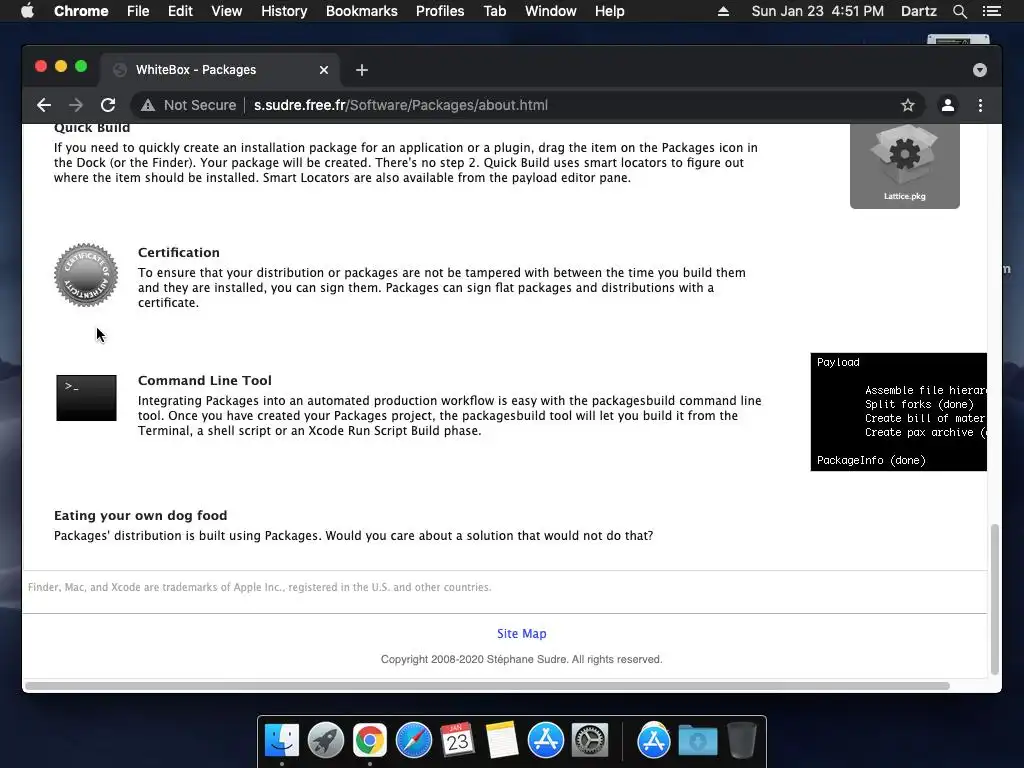Click the Command Line Tool heading
Viewport: 1024px width, 768px height.
tap(204, 381)
